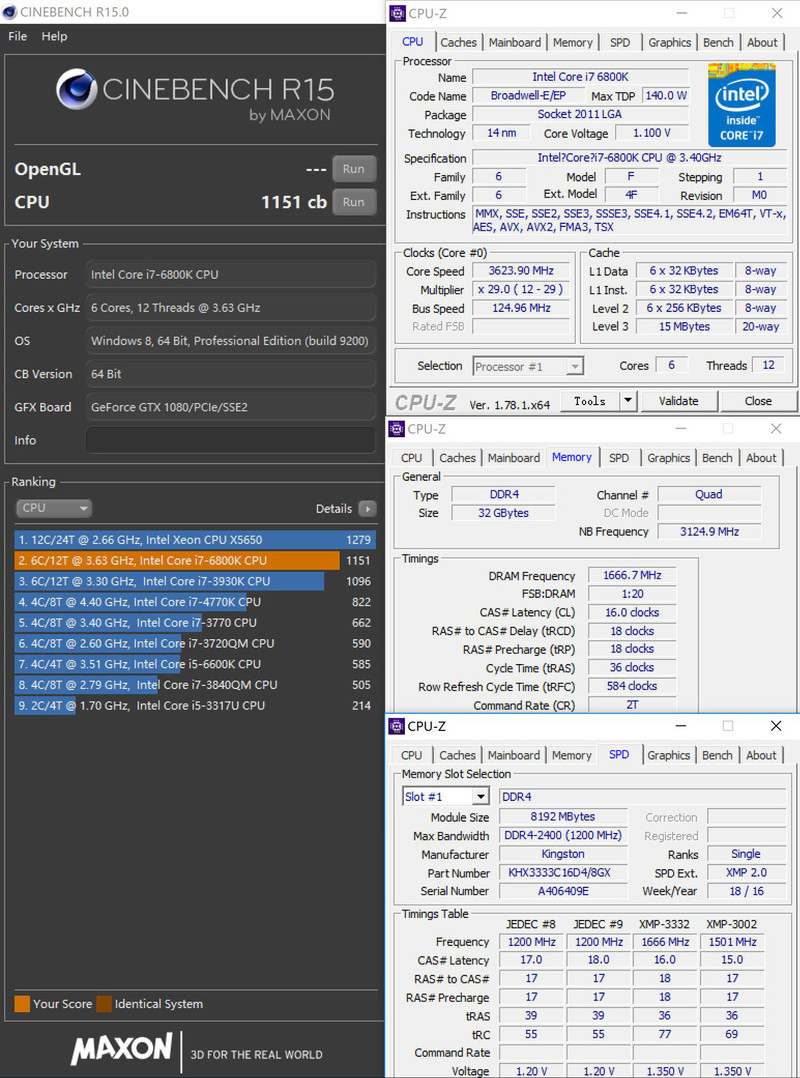Image resolution: width=800 pixels, height=1078 pixels.
Task: Click the empty Info text field
Action: pos(230,440)
